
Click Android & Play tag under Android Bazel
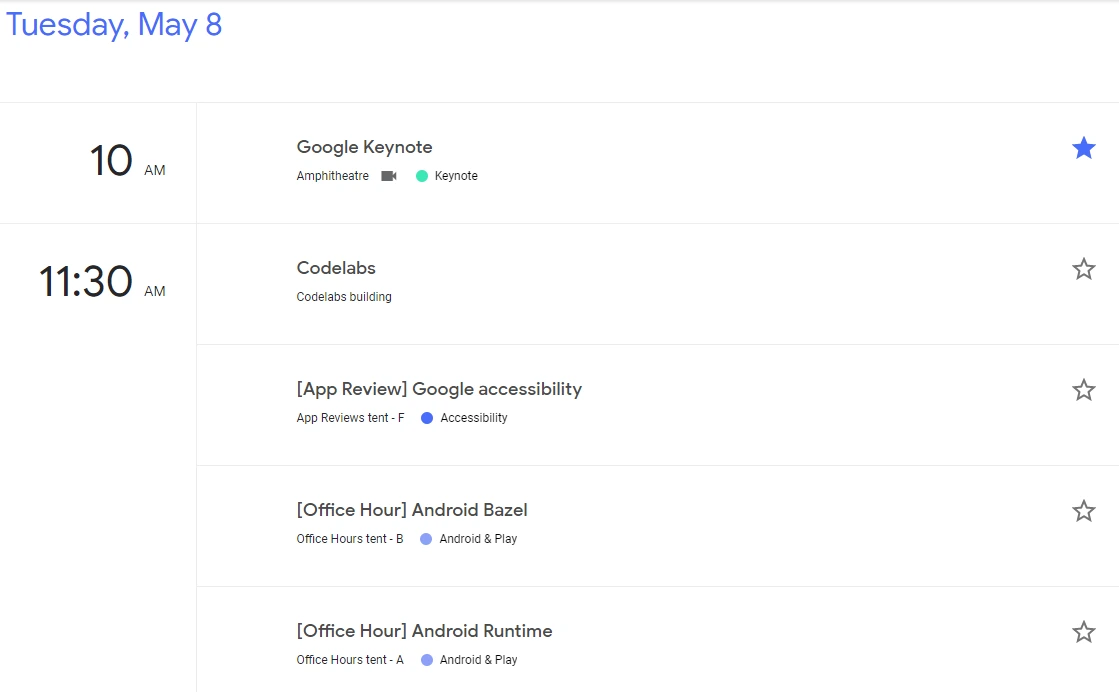click(x=478, y=539)
